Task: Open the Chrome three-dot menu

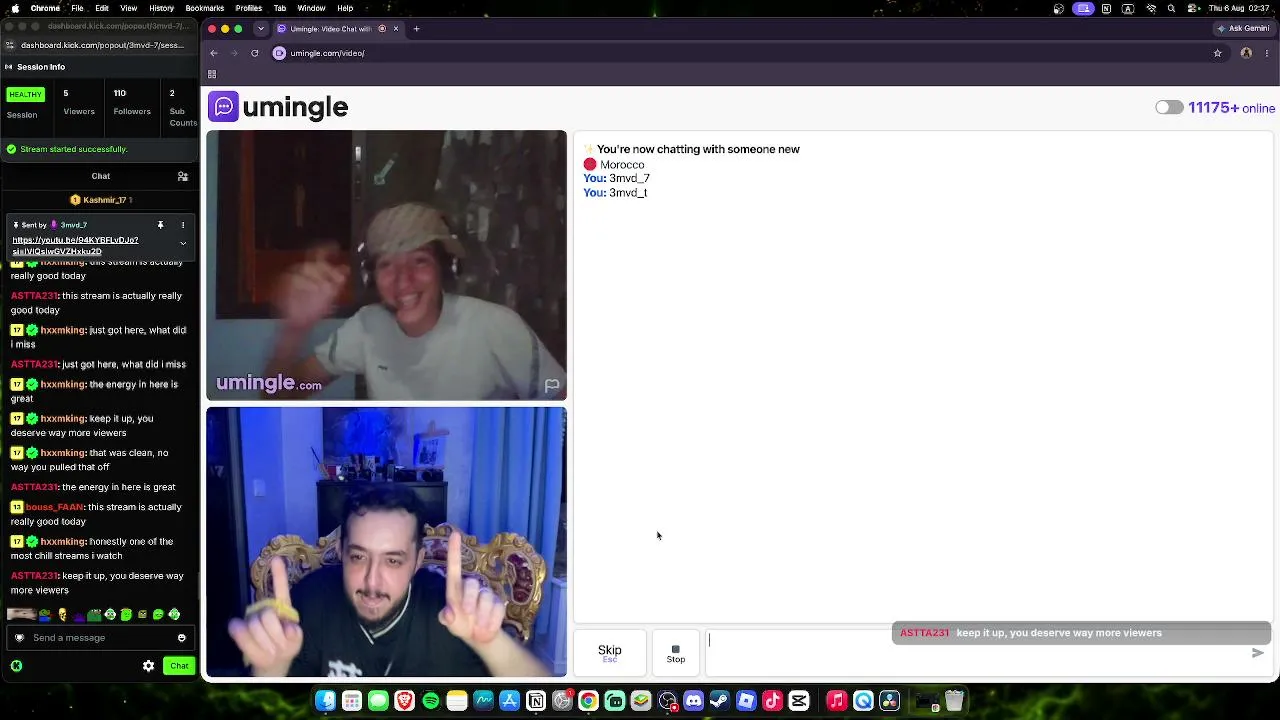Action: pos(1265,53)
